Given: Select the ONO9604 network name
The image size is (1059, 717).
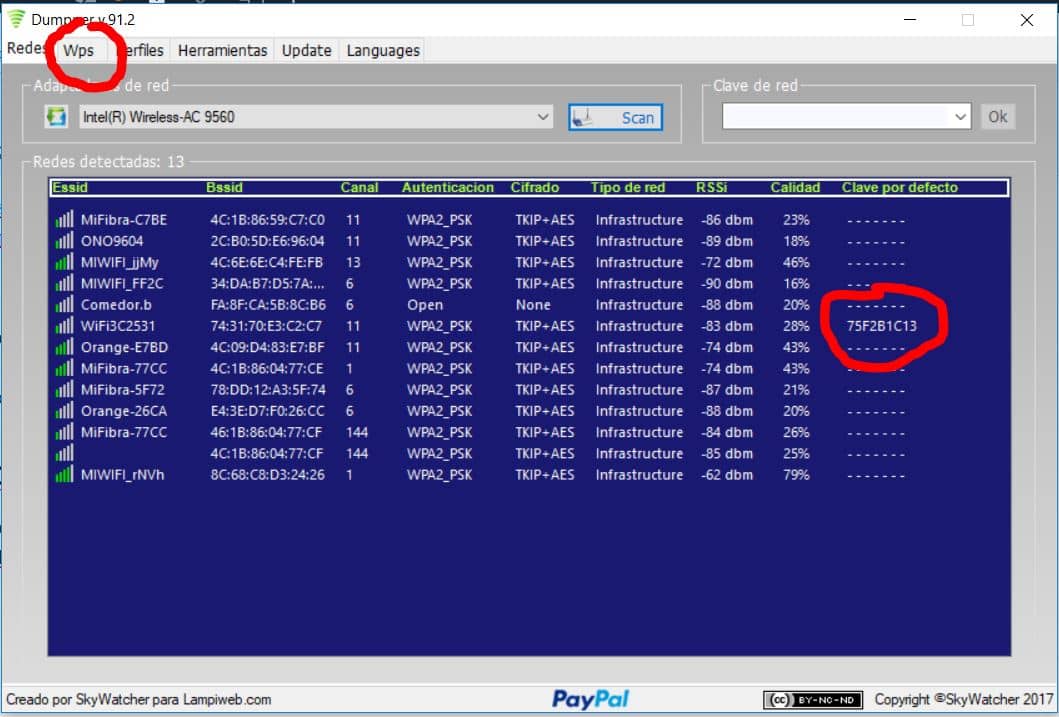Looking at the screenshot, I should 112,241.
